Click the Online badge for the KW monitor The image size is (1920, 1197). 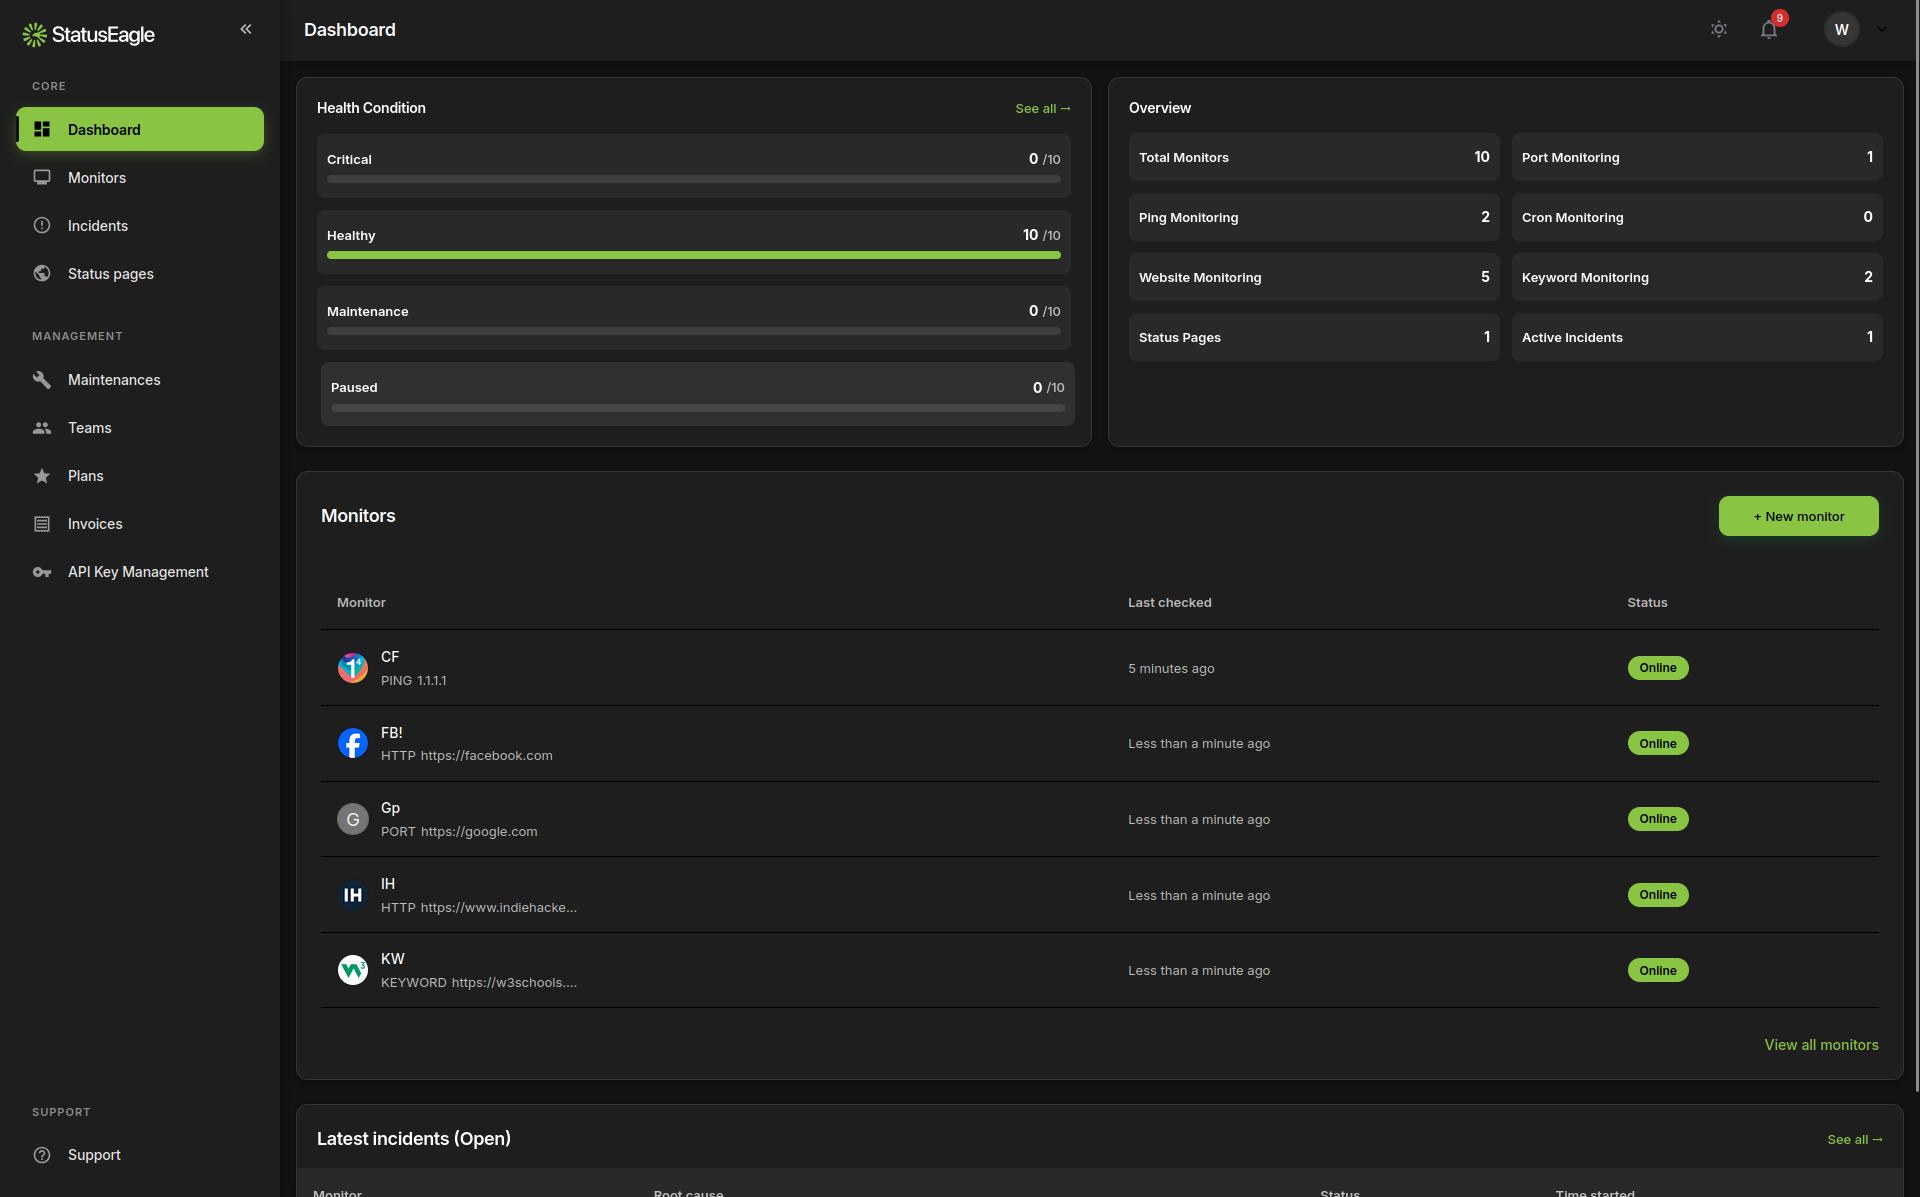(1657, 970)
